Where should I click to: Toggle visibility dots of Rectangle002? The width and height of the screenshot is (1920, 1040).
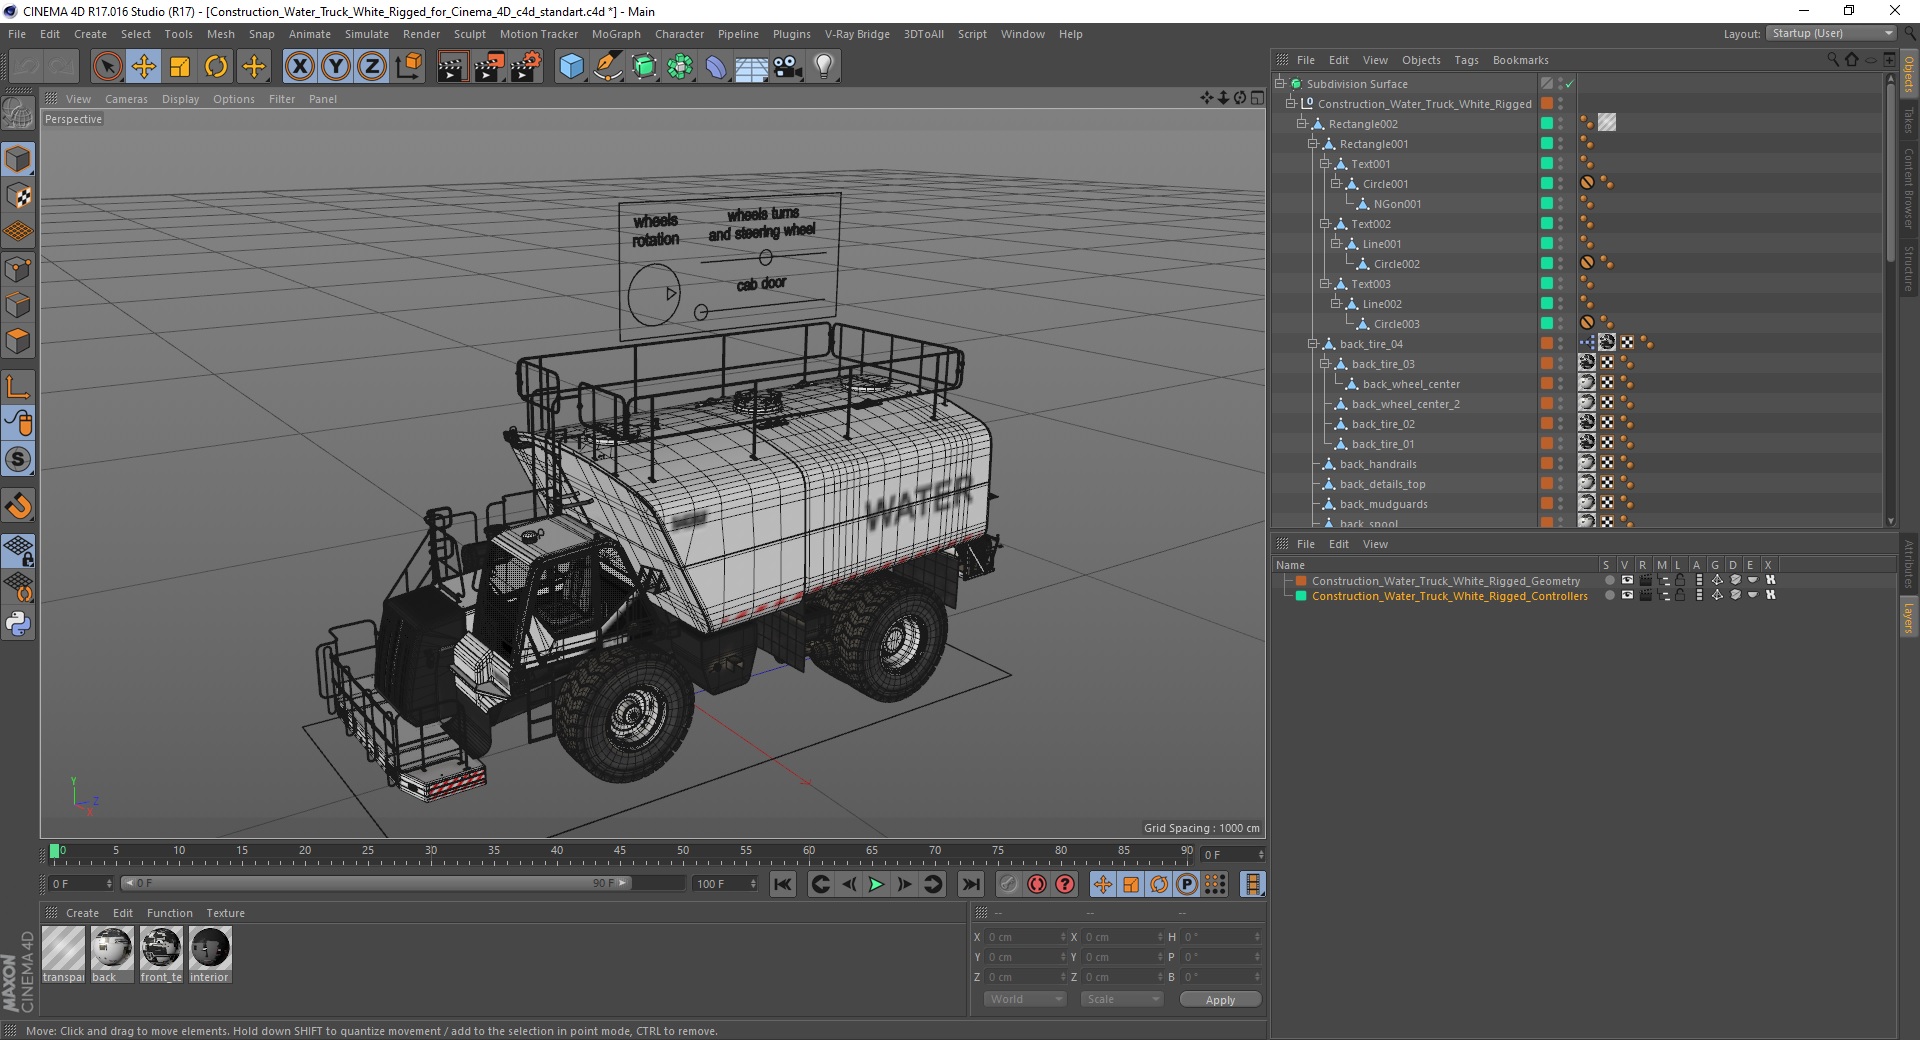pos(1560,124)
